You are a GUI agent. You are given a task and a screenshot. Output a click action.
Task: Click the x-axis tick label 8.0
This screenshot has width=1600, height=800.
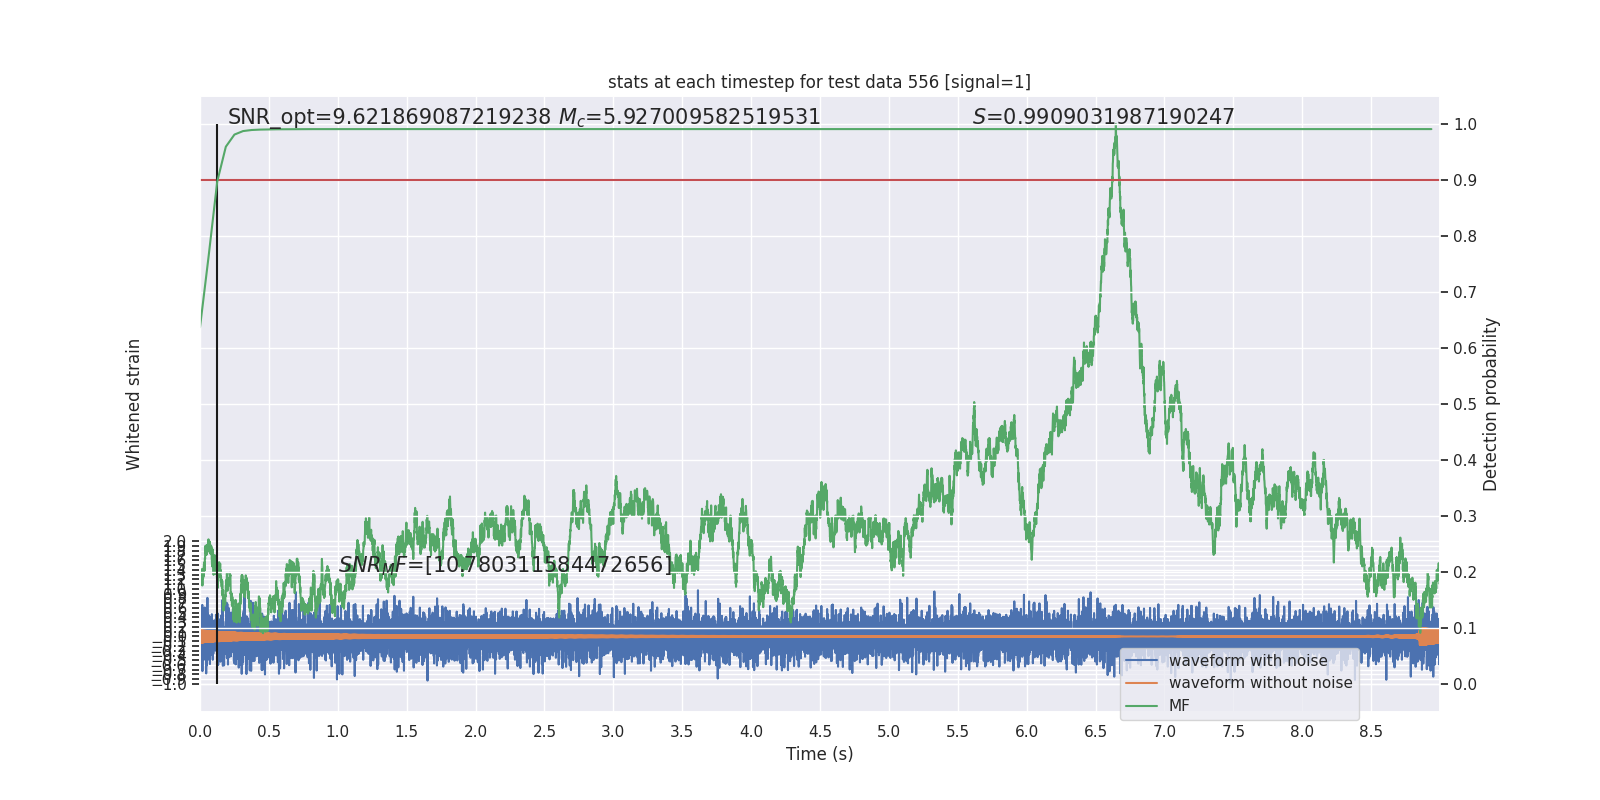(x=1302, y=732)
